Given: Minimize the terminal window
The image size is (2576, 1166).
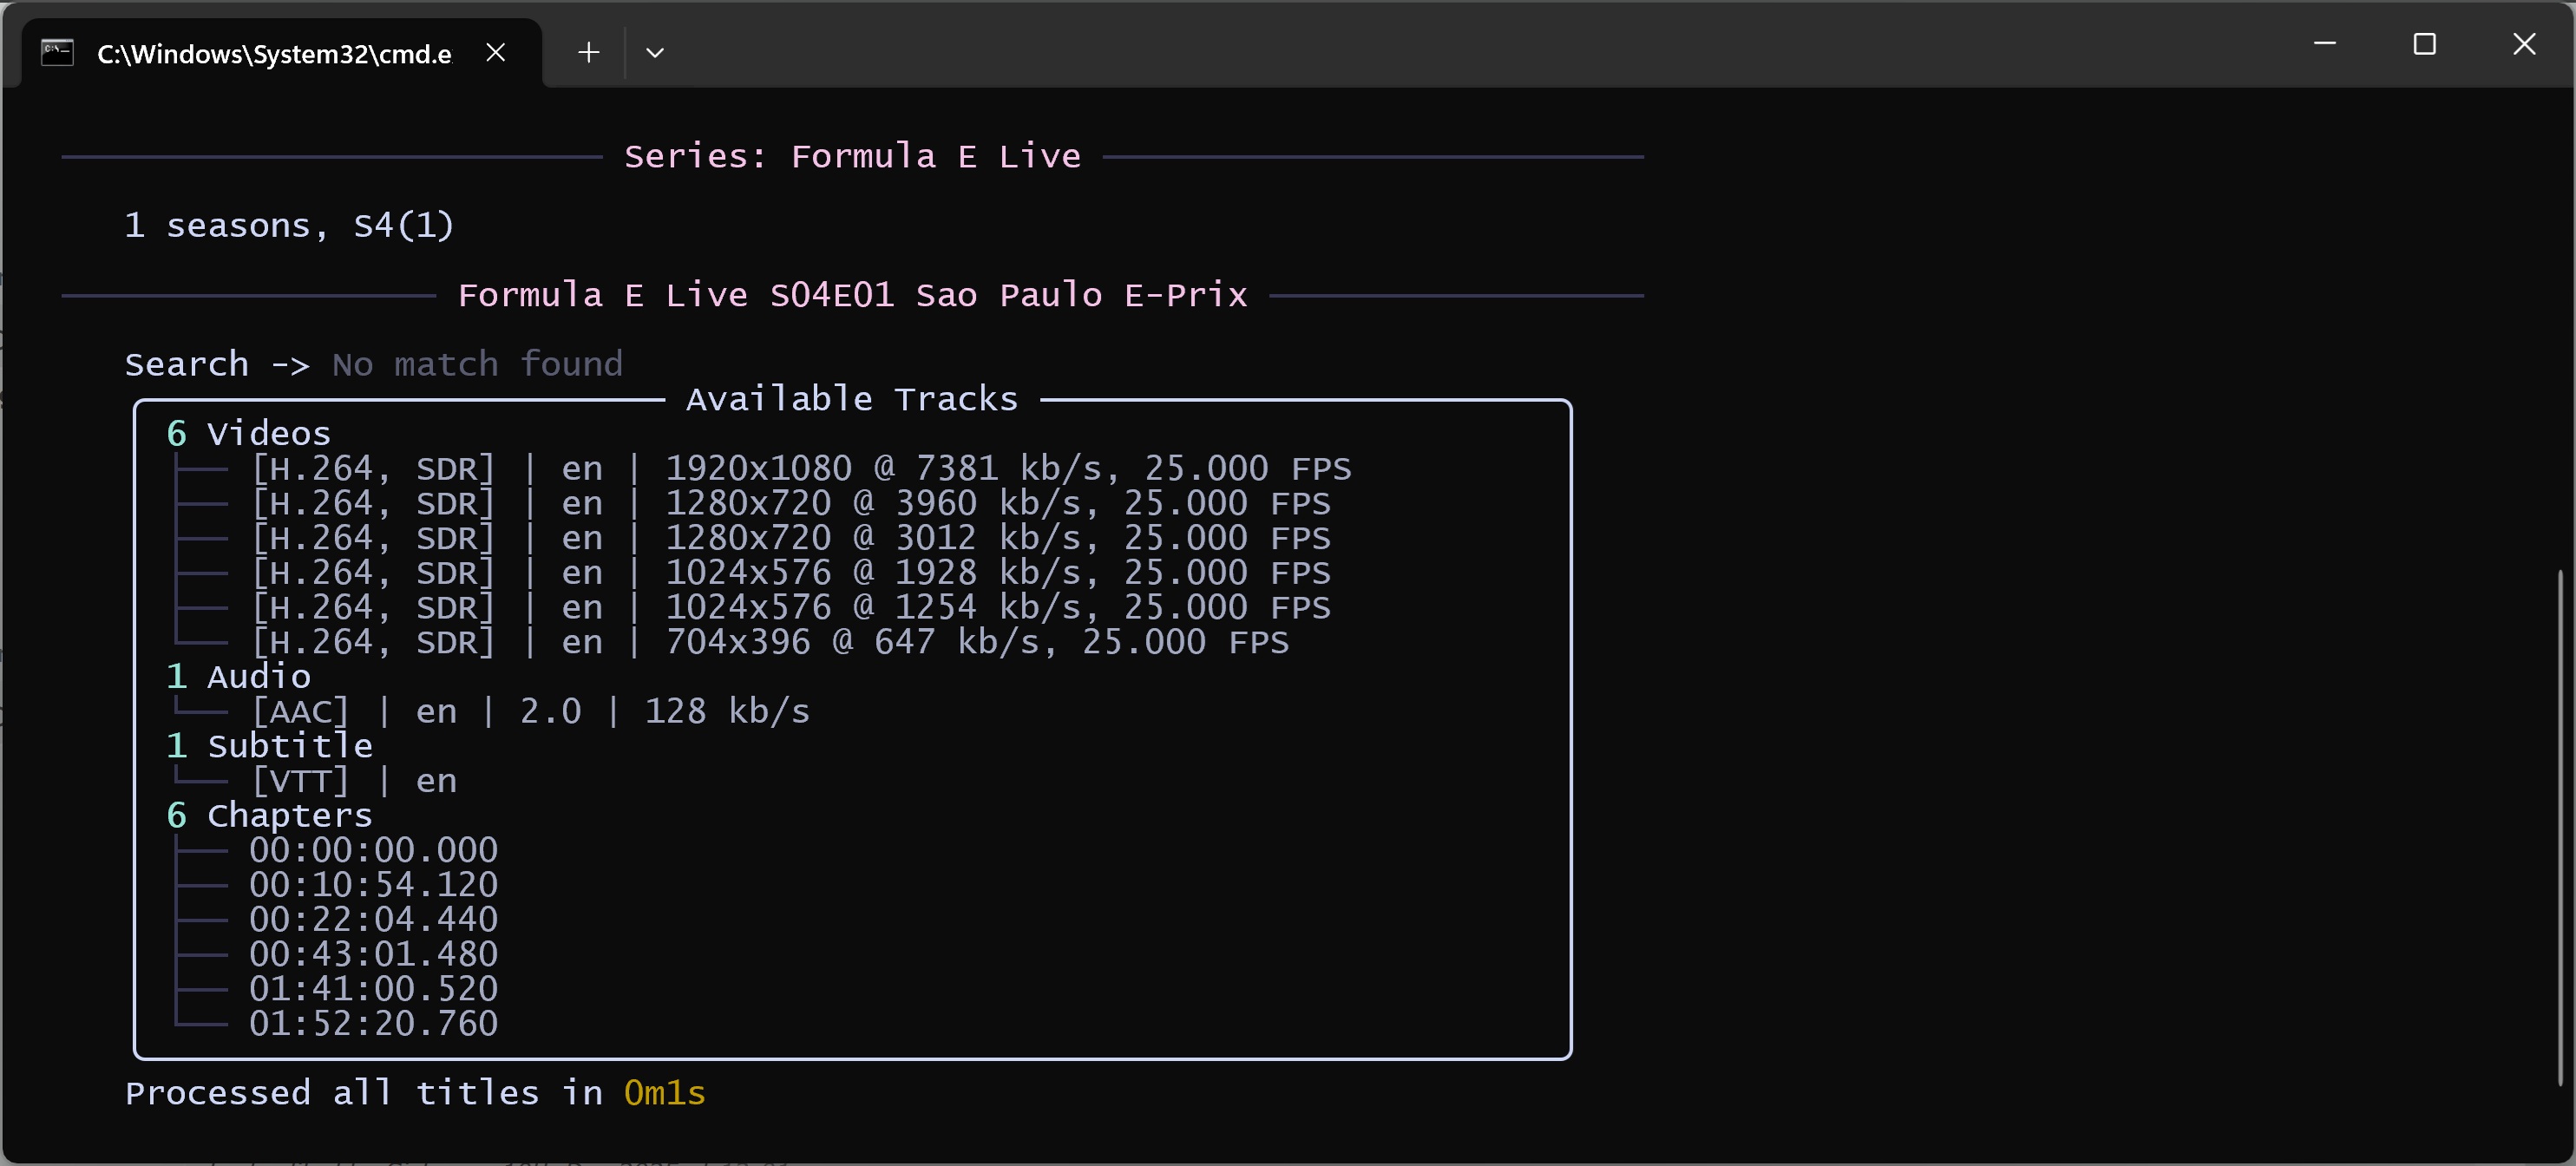Looking at the screenshot, I should (x=2325, y=44).
